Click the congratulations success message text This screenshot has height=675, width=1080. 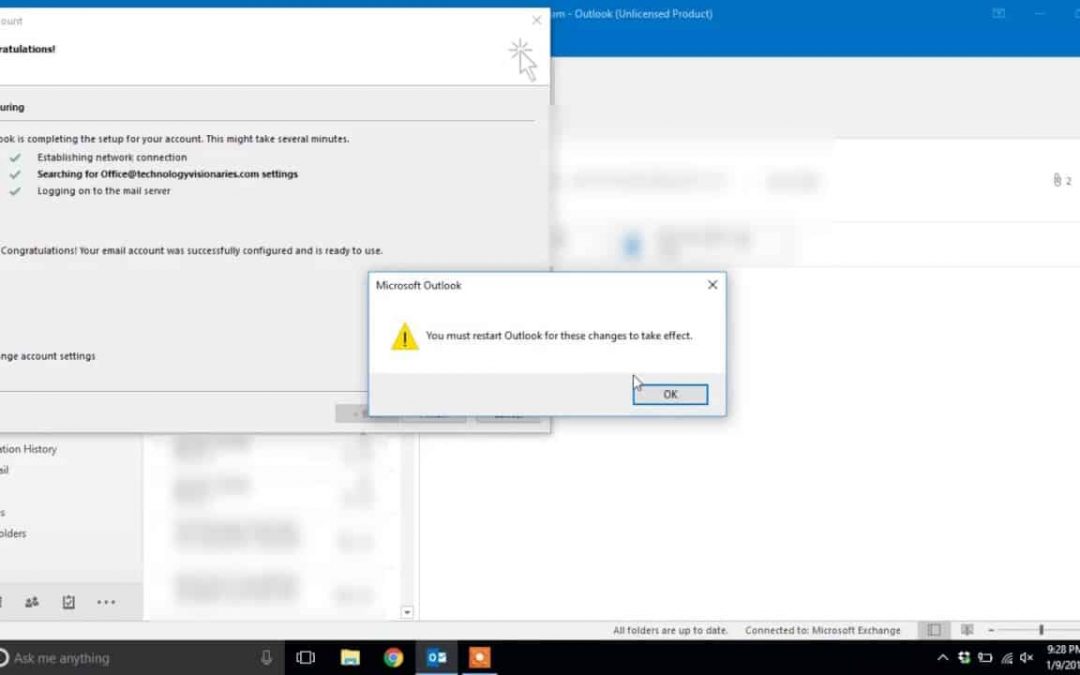191,251
